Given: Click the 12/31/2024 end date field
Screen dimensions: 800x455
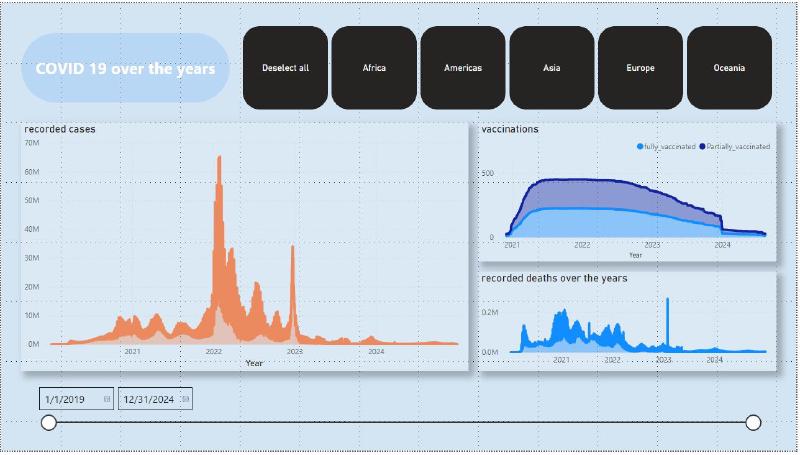Looking at the screenshot, I should [x=148, y=399].
